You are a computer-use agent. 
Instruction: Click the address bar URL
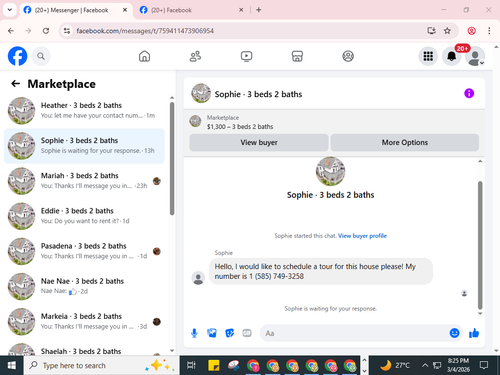(145, 31)
